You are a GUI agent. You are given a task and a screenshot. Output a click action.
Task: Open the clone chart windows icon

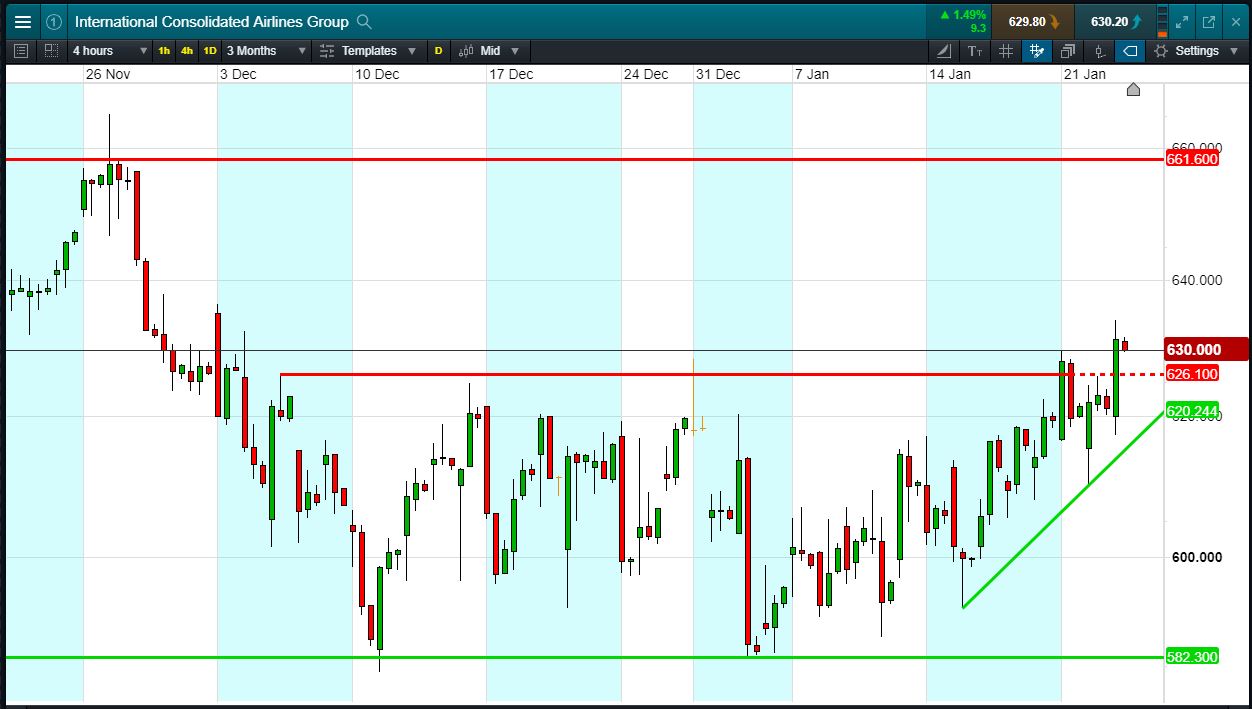click(1067, 51)
